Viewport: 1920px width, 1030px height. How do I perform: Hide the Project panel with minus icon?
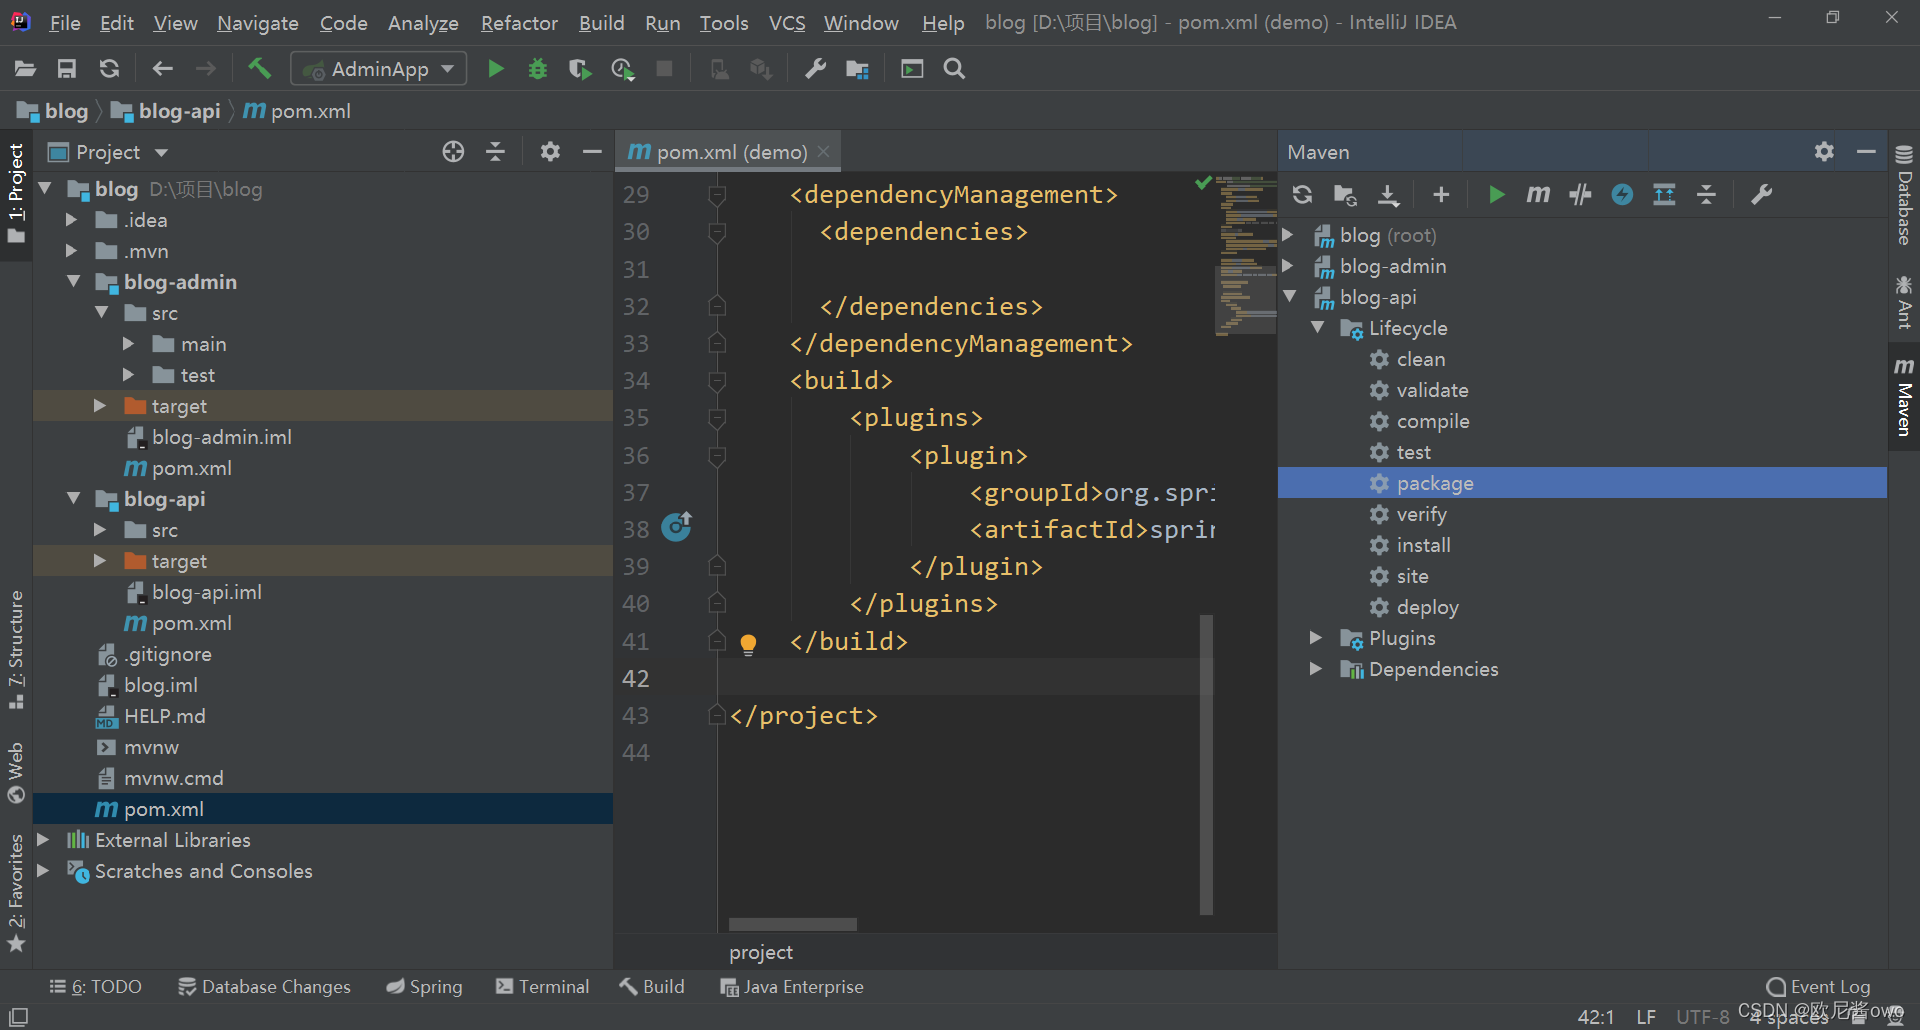point(592,151)
